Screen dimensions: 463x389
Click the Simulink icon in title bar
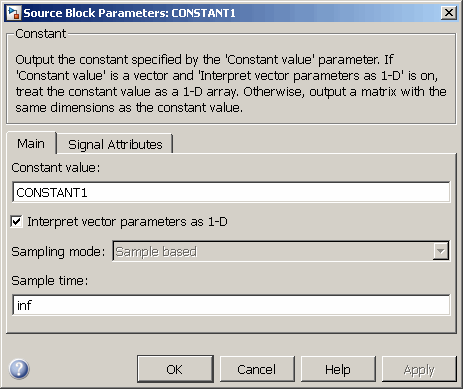pos(13,13)
